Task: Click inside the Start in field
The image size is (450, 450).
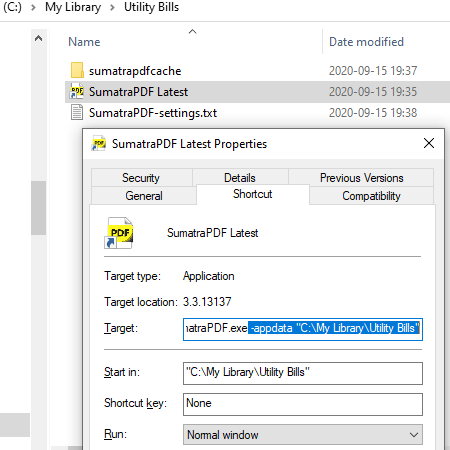Action: (303, 373)
